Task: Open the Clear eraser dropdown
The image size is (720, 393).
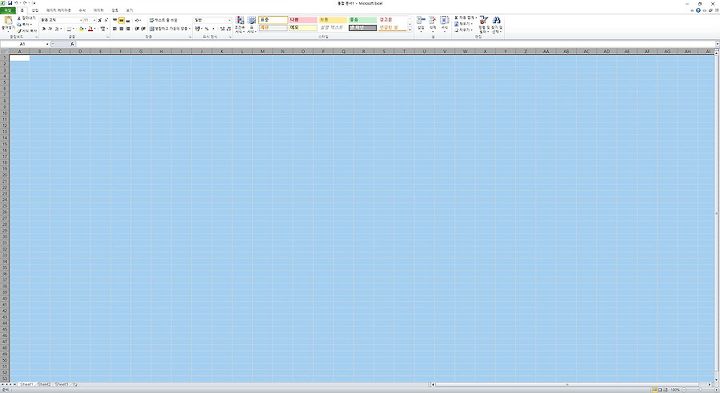Action: [464, 30]
